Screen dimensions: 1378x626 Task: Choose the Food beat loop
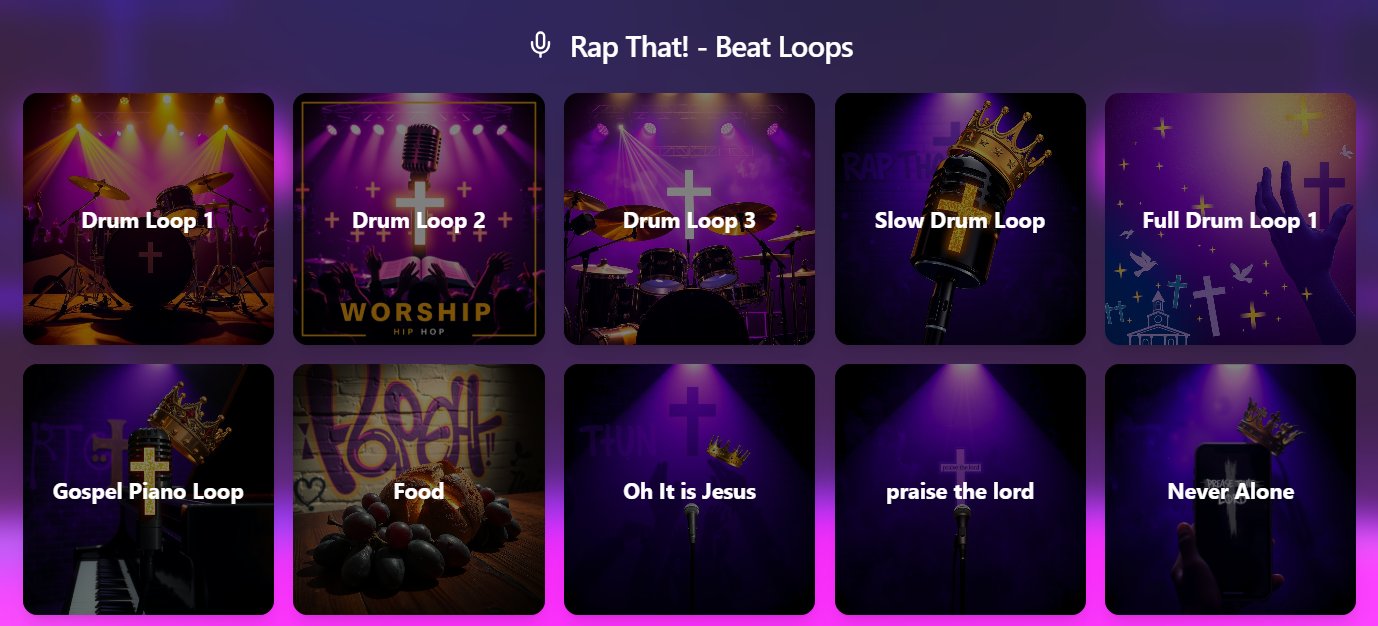[419, 489]
